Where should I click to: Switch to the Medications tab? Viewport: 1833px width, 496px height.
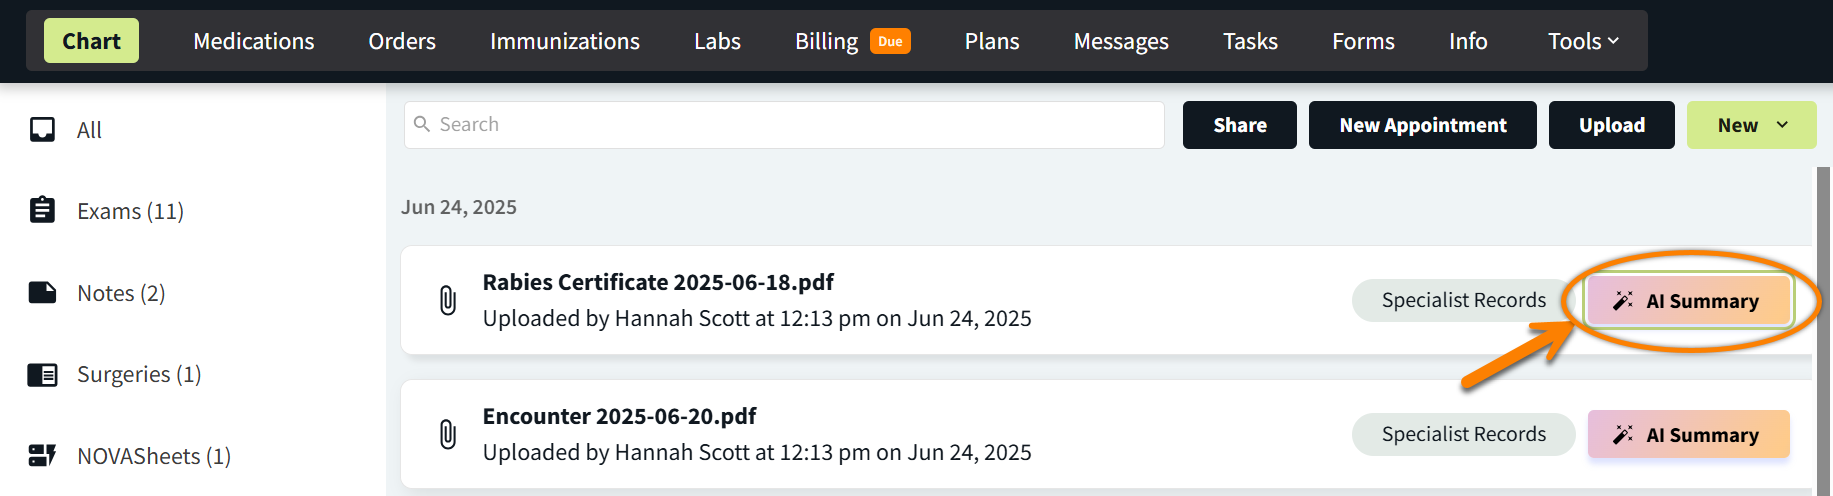pos(253,41)
